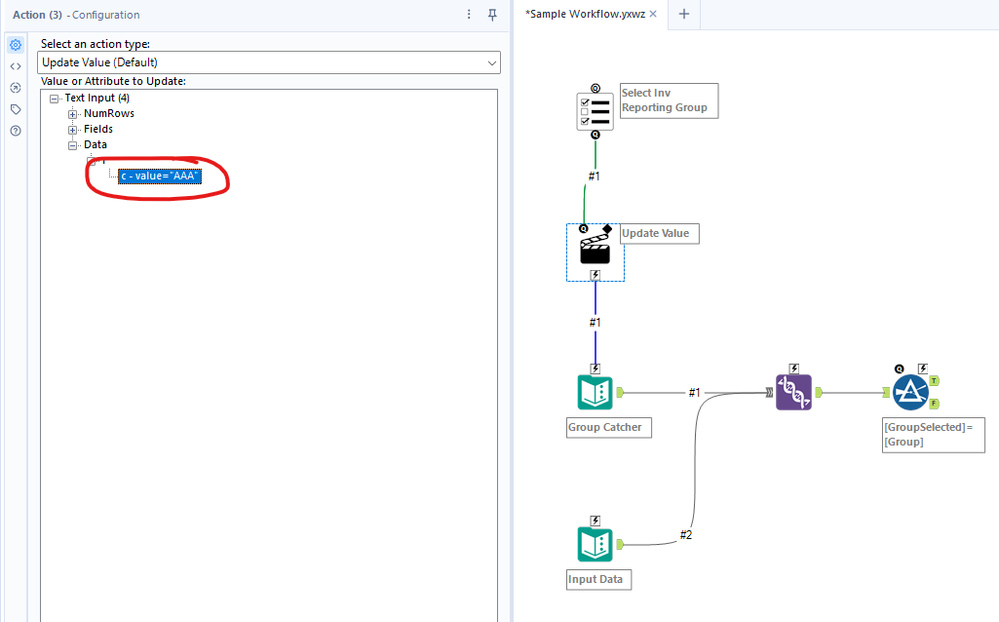Open the Help question mark icon
Image resolution: width=999 pixels, height=622 pixels.
16,131
